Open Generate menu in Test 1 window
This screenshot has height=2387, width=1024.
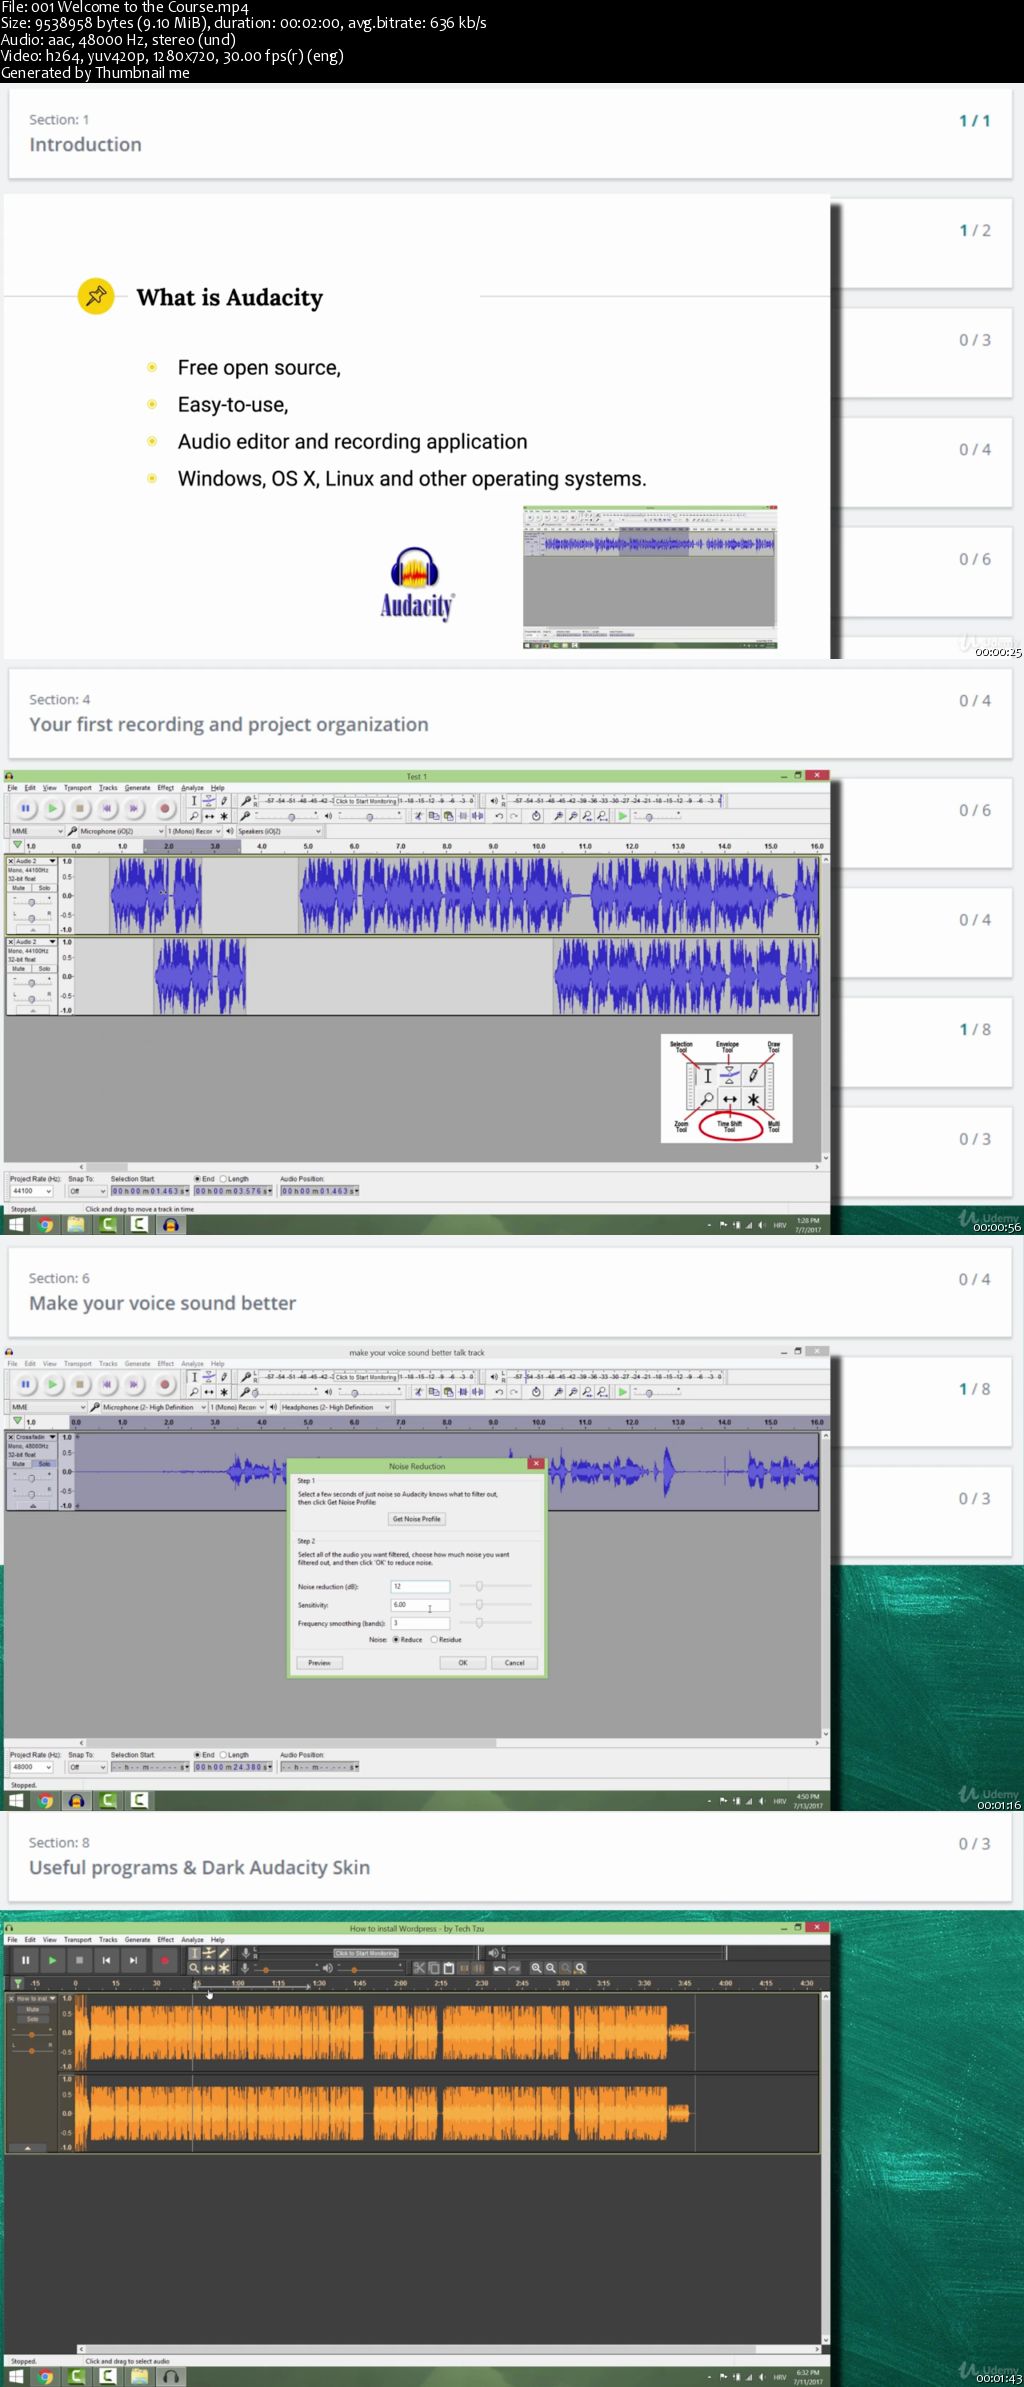click(138, 788)
